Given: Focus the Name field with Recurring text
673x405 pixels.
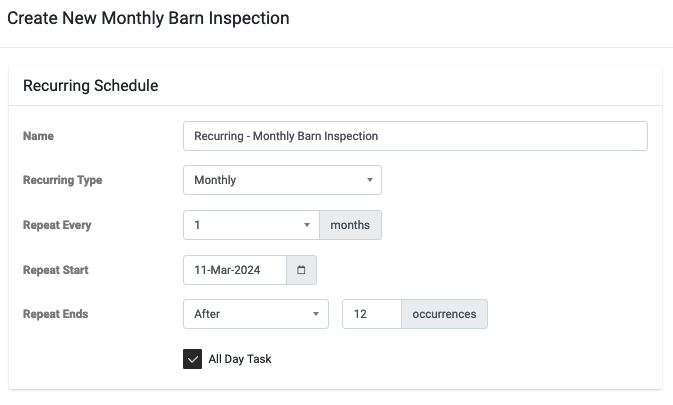Looking at the screenshot, I should [415, 136].
